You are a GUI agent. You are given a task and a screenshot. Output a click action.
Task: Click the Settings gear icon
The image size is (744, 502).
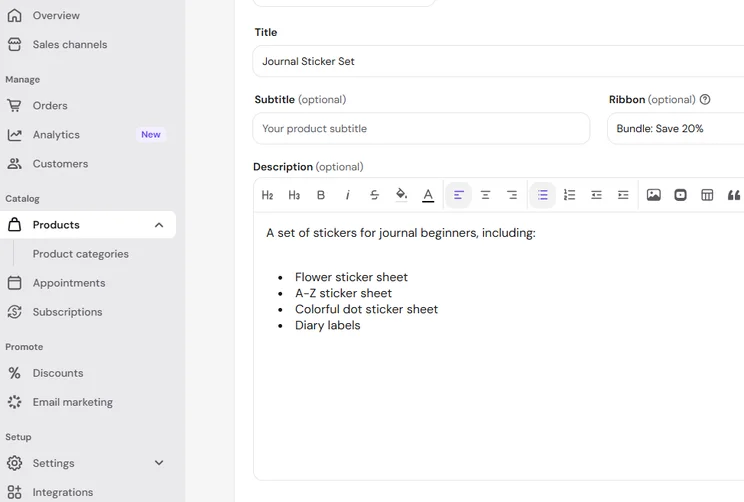[x=15, y=463]
